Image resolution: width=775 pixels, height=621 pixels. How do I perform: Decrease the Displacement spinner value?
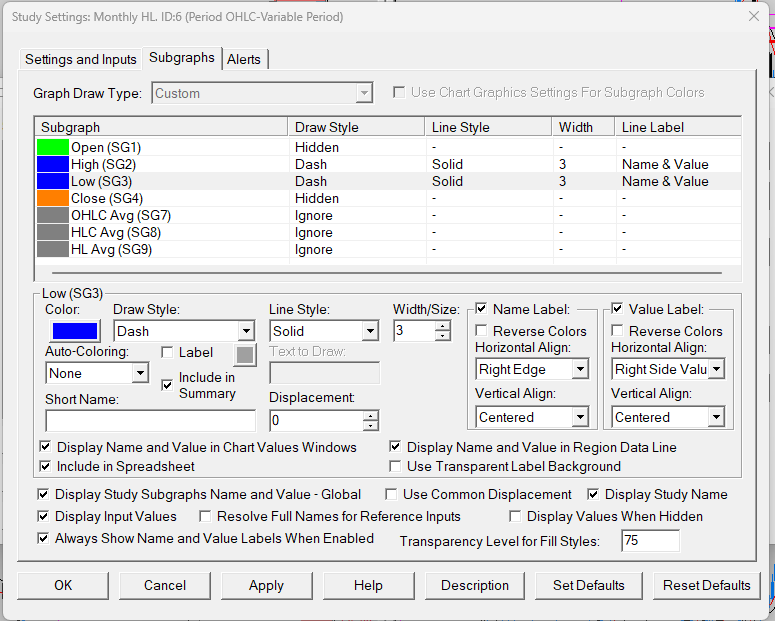click(371, 426)
